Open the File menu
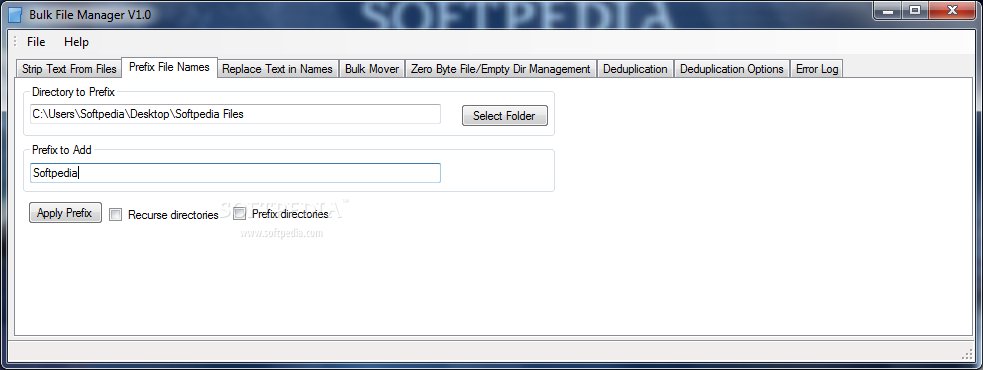Image resolution: width=983 pixels, height=370 pixels. coord(36,42)
